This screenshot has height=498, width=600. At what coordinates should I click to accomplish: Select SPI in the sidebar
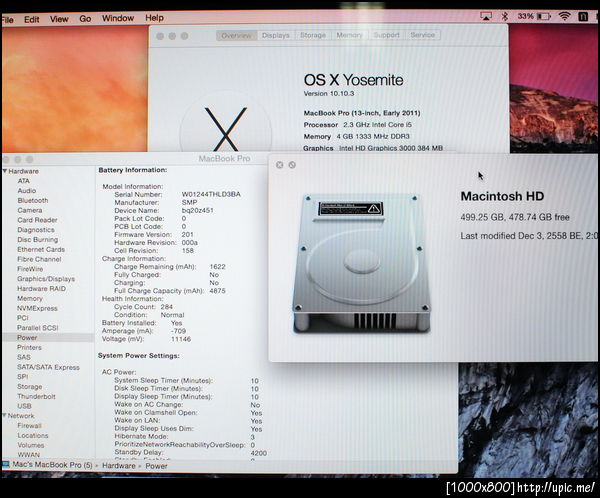(x=23, y=377)
